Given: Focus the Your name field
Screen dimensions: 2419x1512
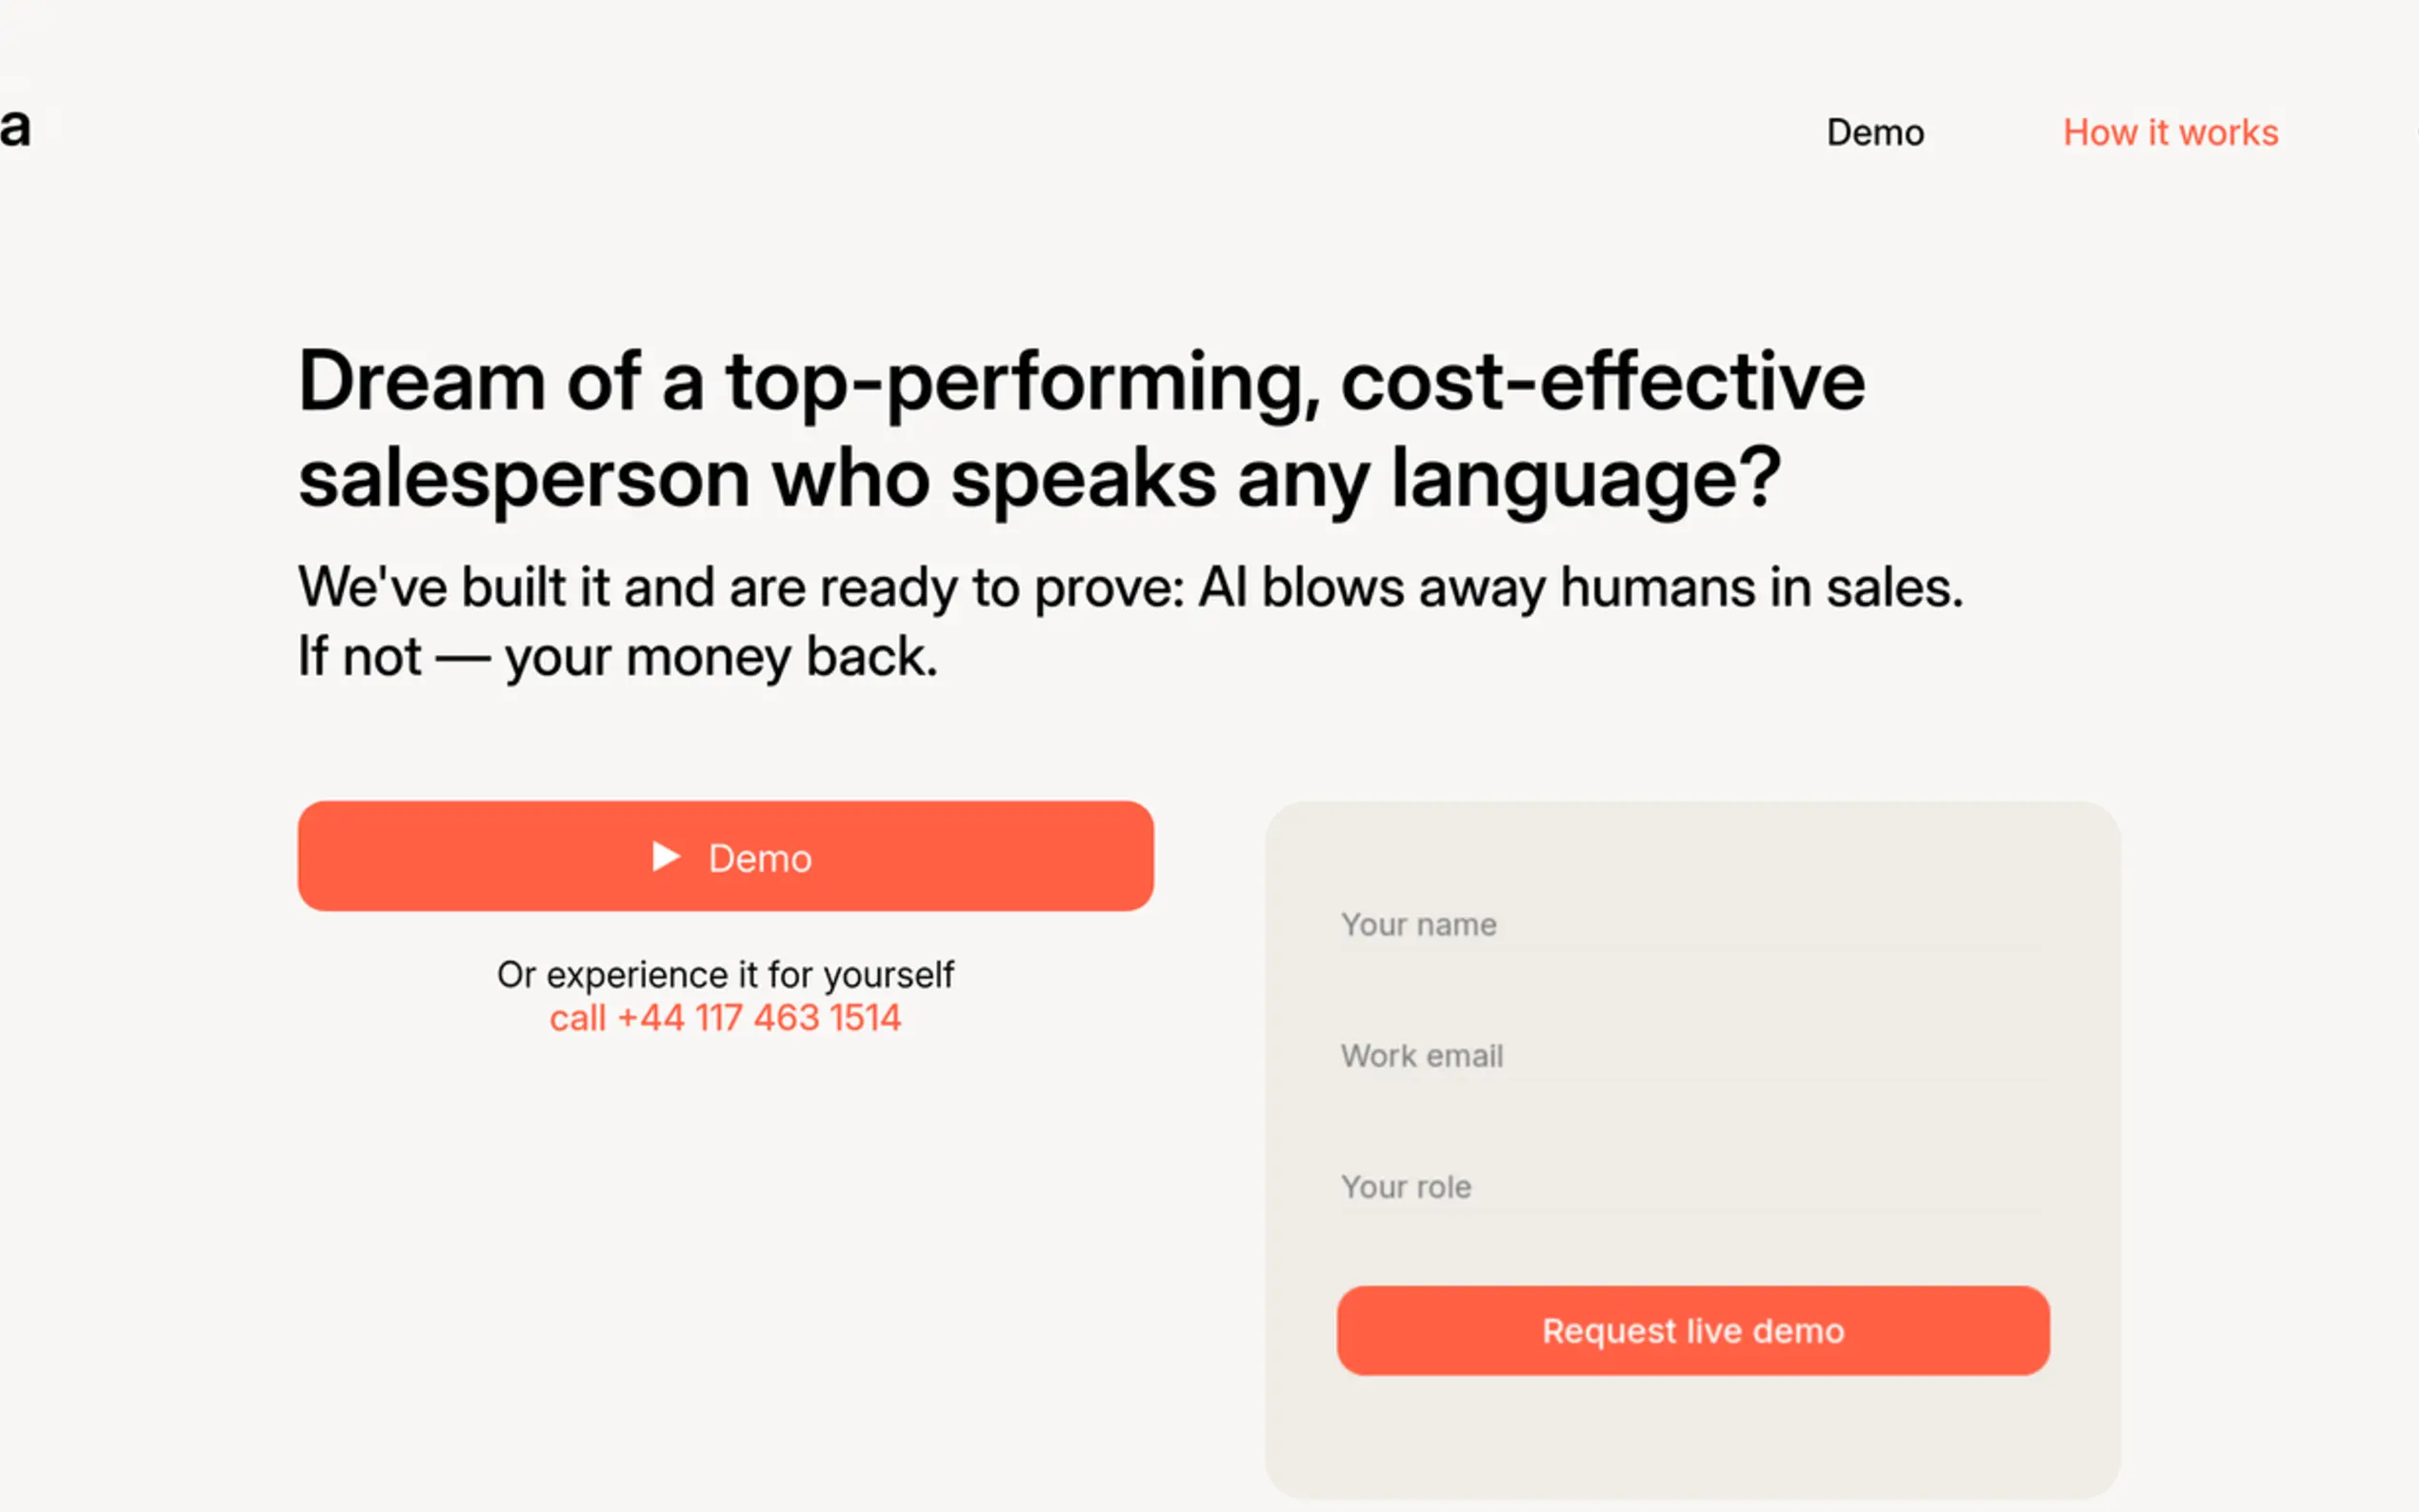Looking at the screenshot, I should (x=1692, y=925).
